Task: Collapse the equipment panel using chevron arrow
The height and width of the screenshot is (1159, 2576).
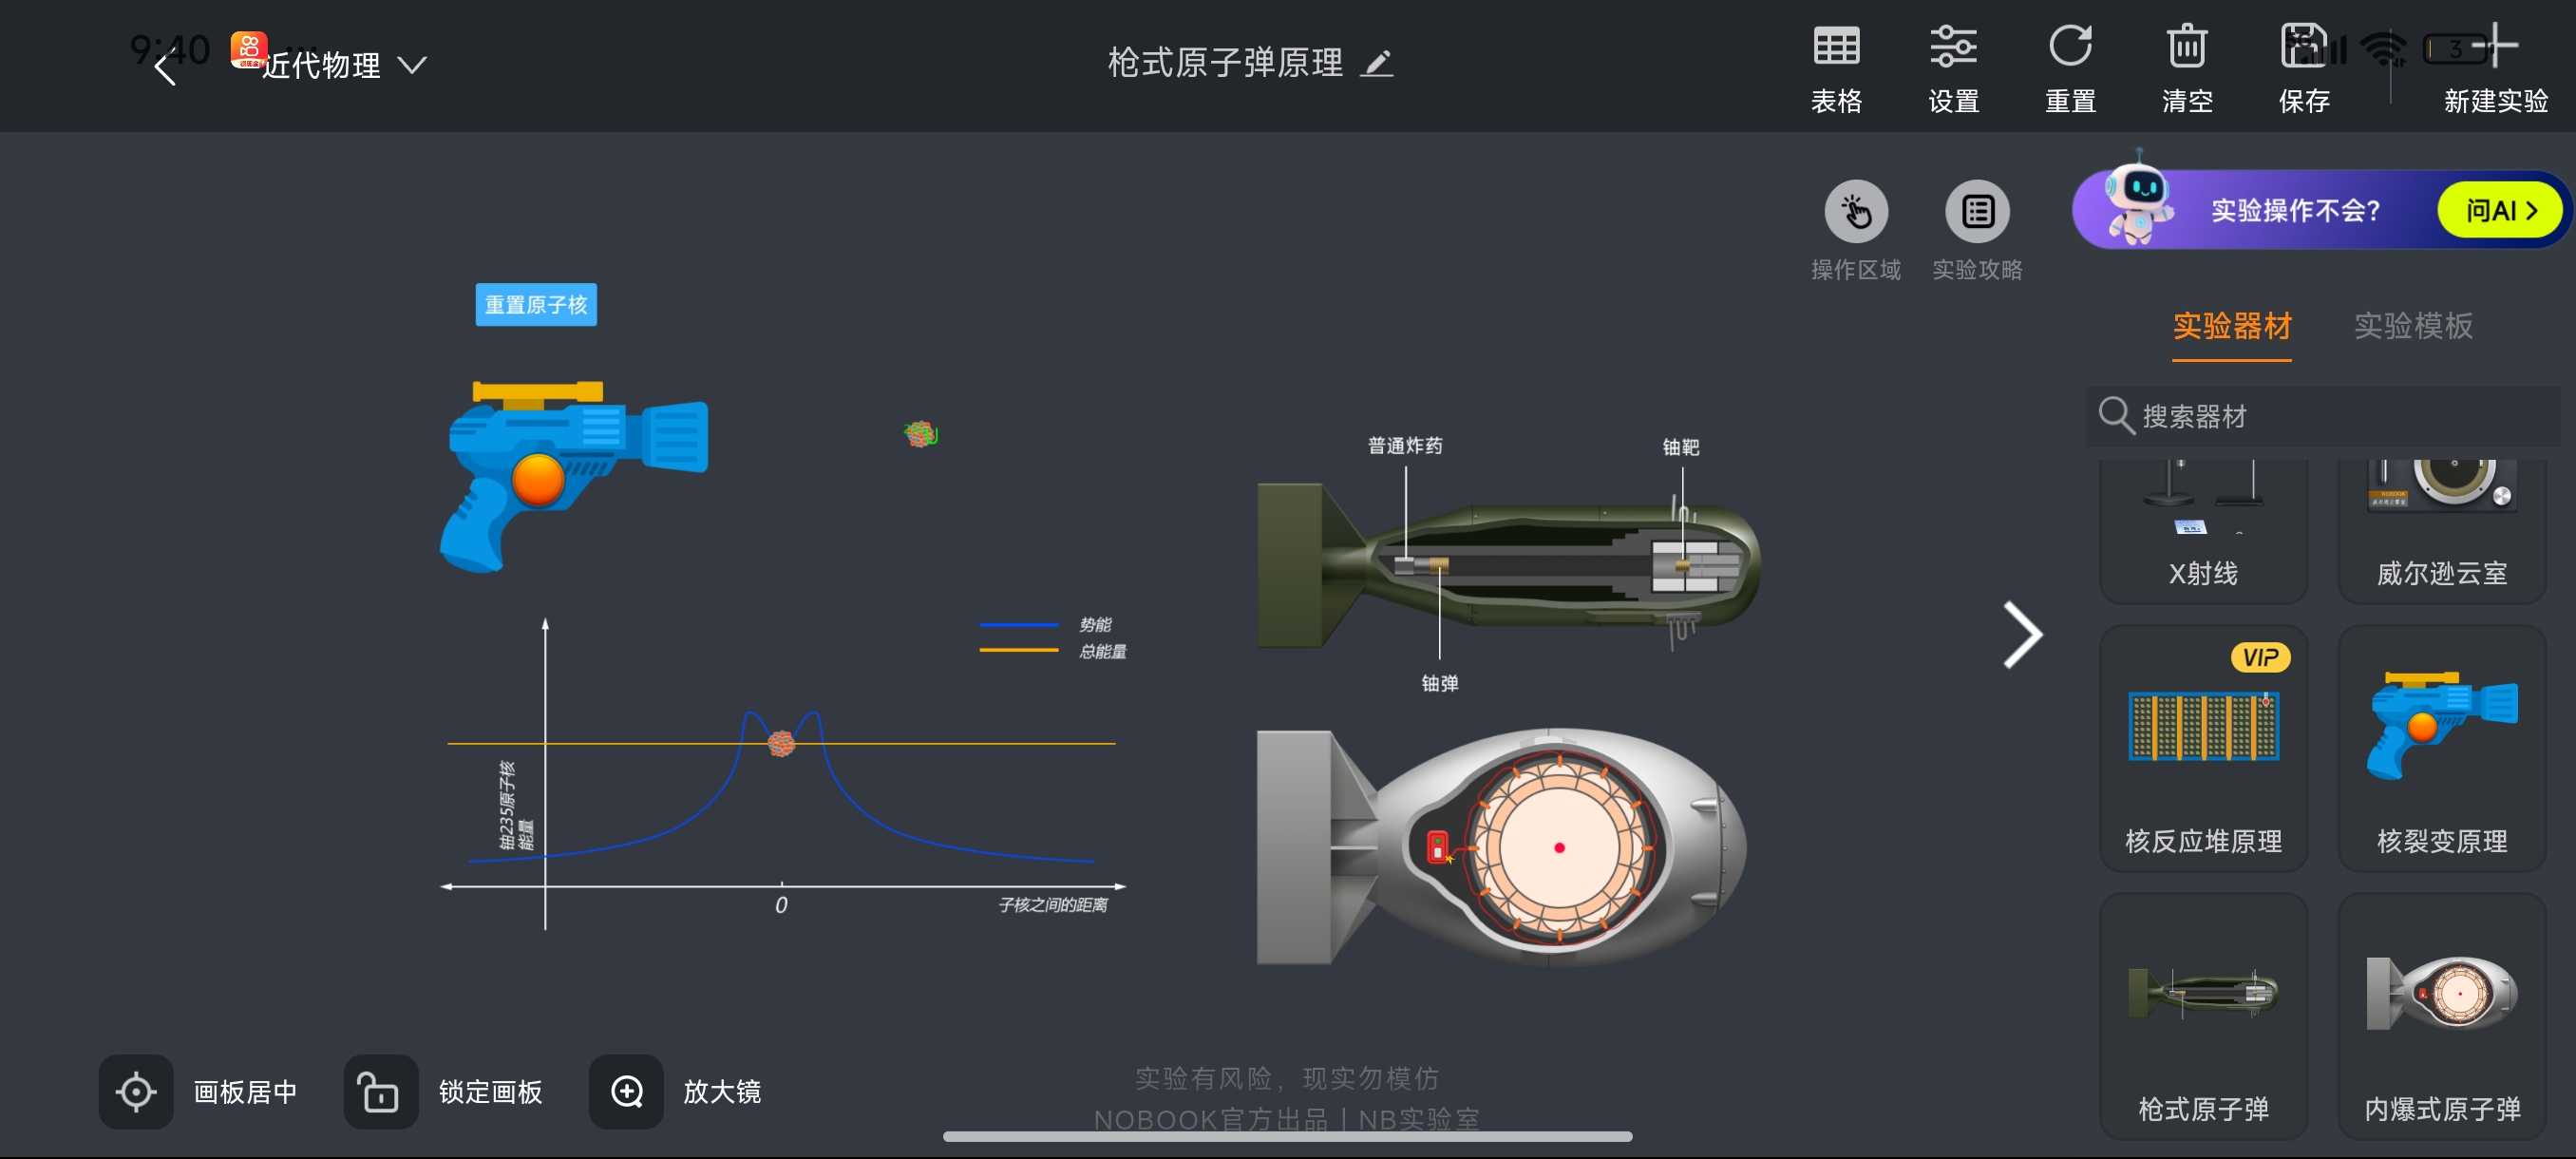Action: pyautogui.click(x=2023, y=635)
